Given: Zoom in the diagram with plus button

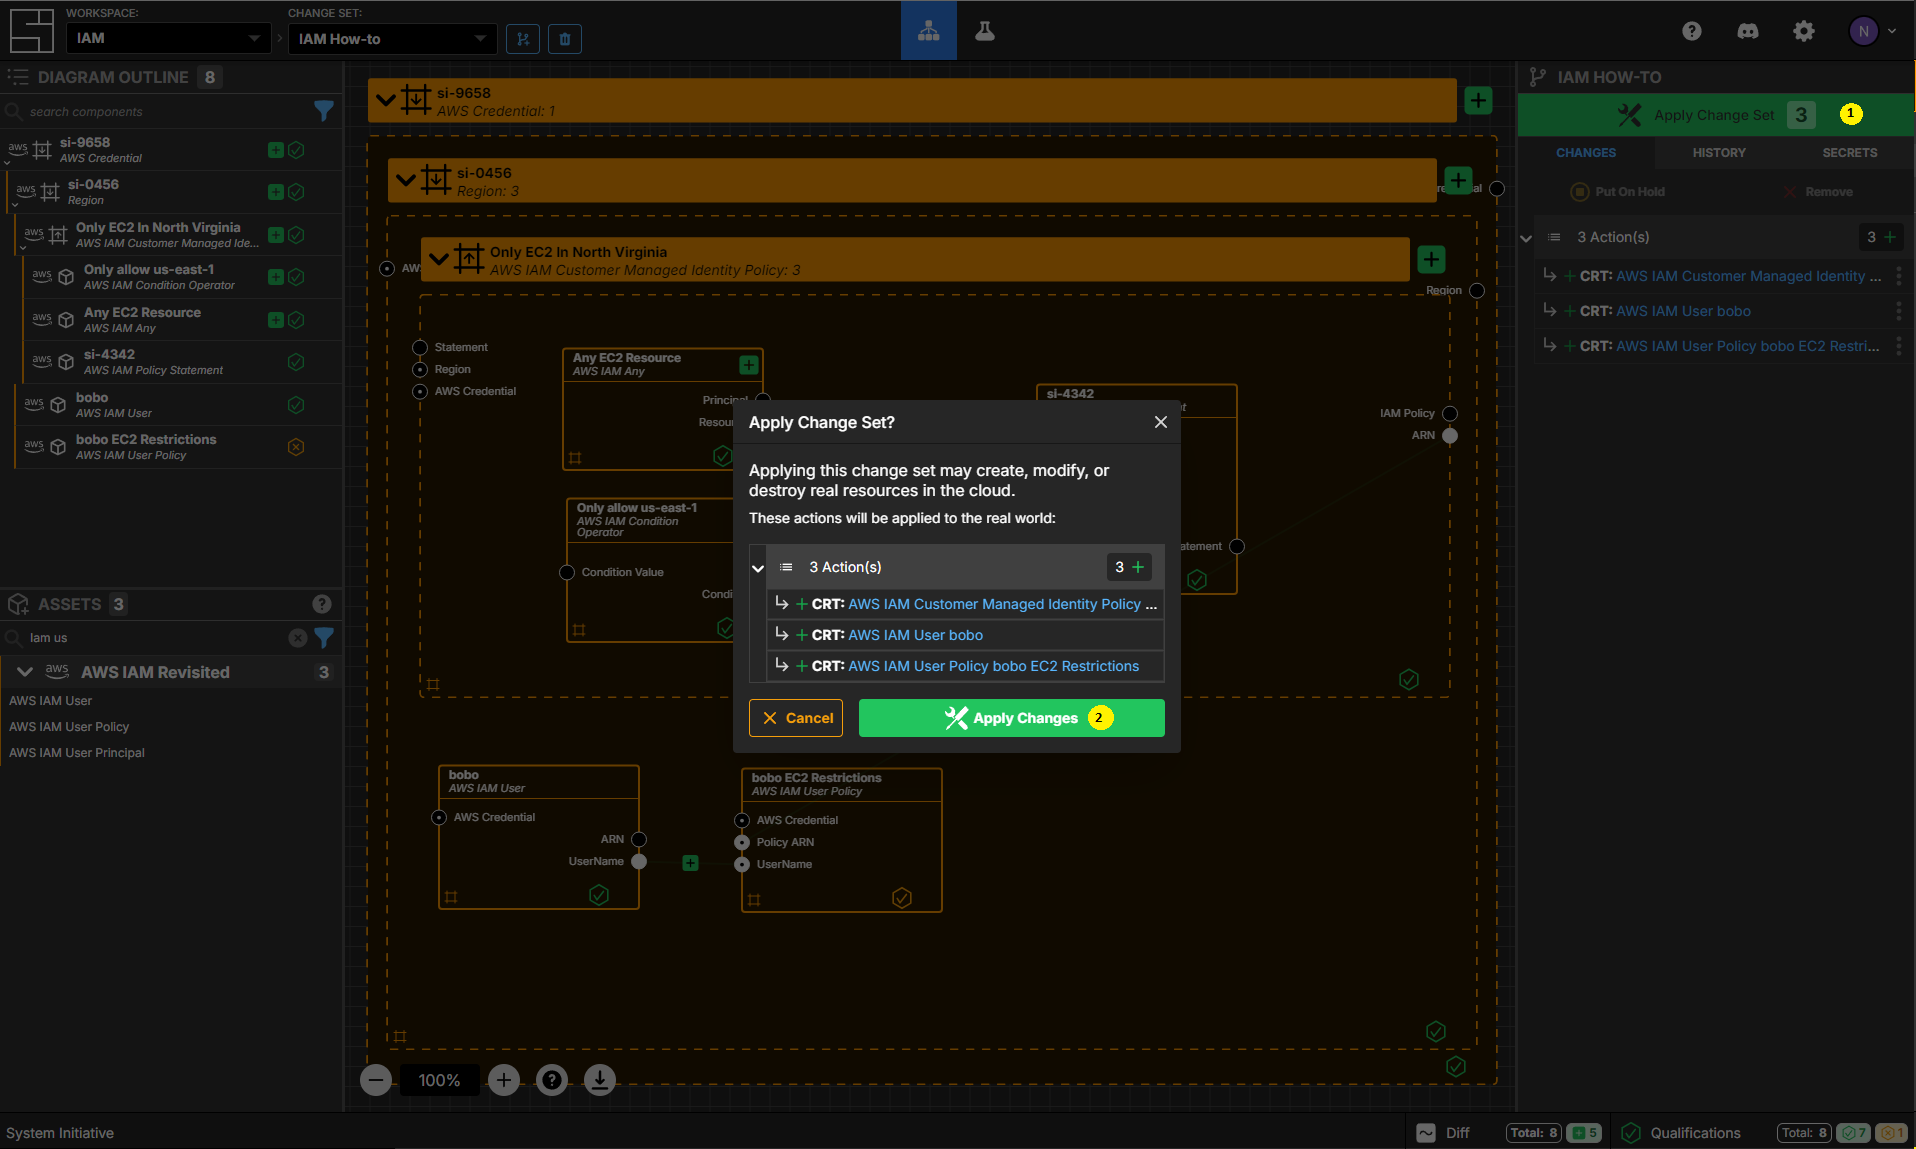Looking at the screenshot, I should pyautogui.click(x=504, y=1080).
